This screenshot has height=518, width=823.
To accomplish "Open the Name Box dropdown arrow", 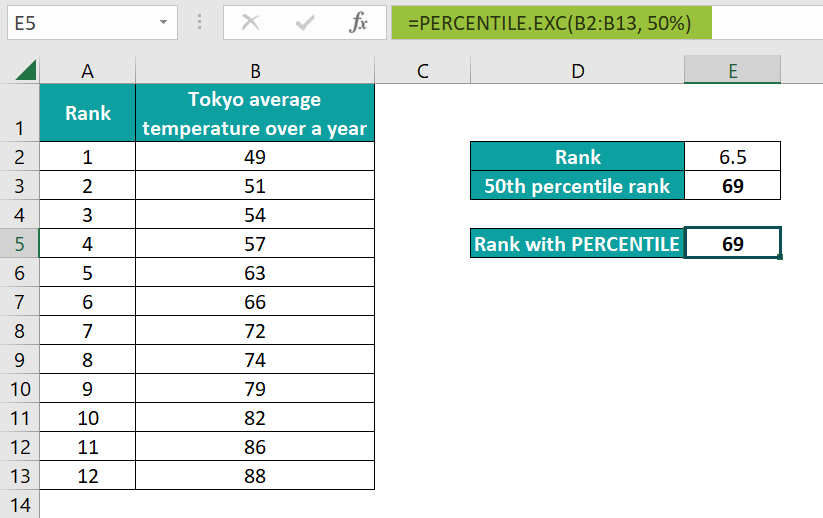I will coord(163,23).
